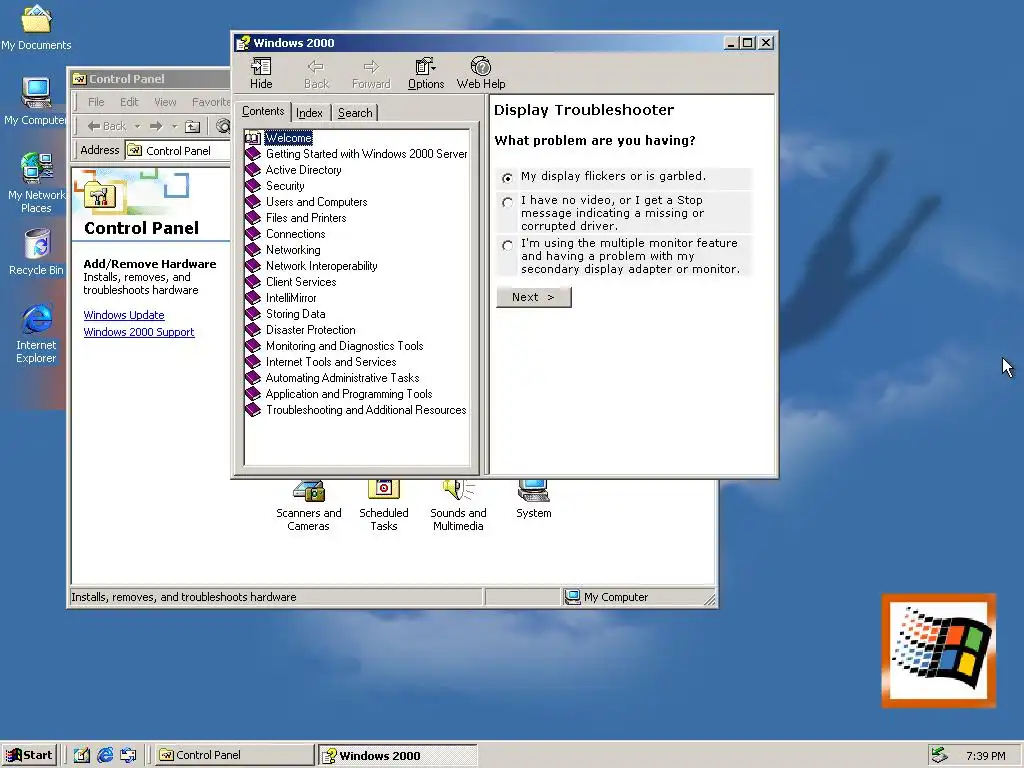The height and width of the screenshot is (768, 1024).
Task: Expand Getting Started with Windows 2000 Server
Action: [366, 154]
